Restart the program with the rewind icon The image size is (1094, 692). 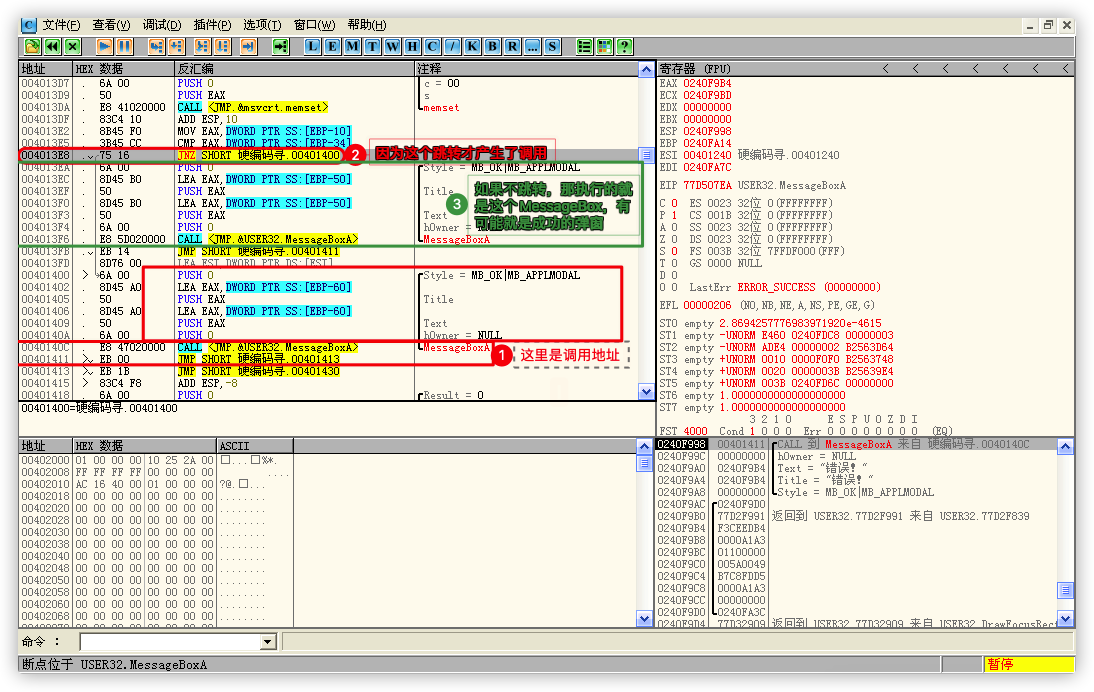[52, 46]
